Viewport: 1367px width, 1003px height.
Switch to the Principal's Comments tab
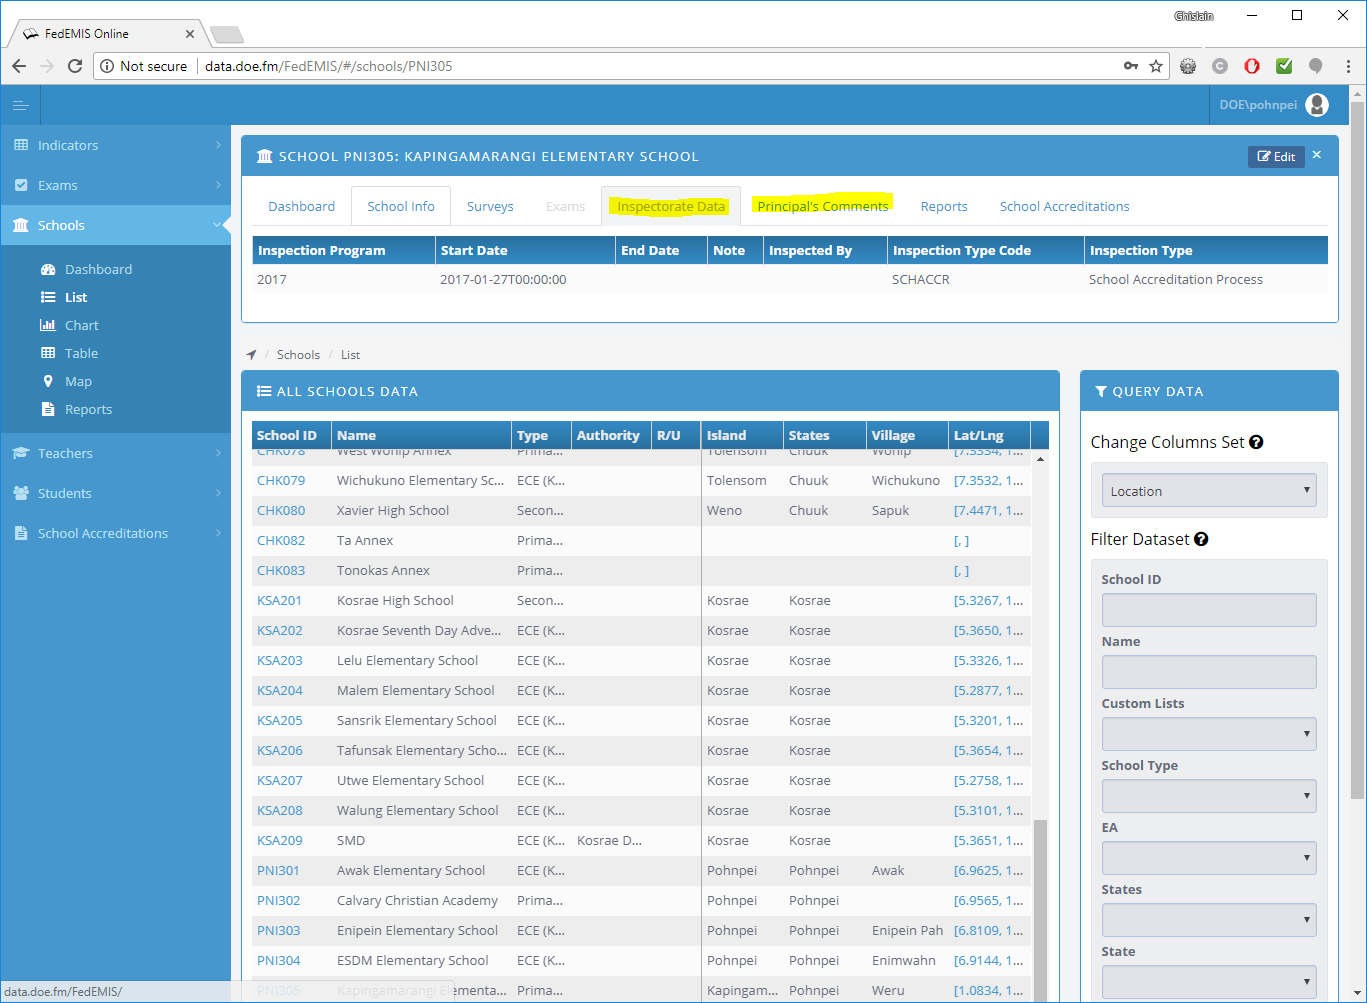(822, 206)
